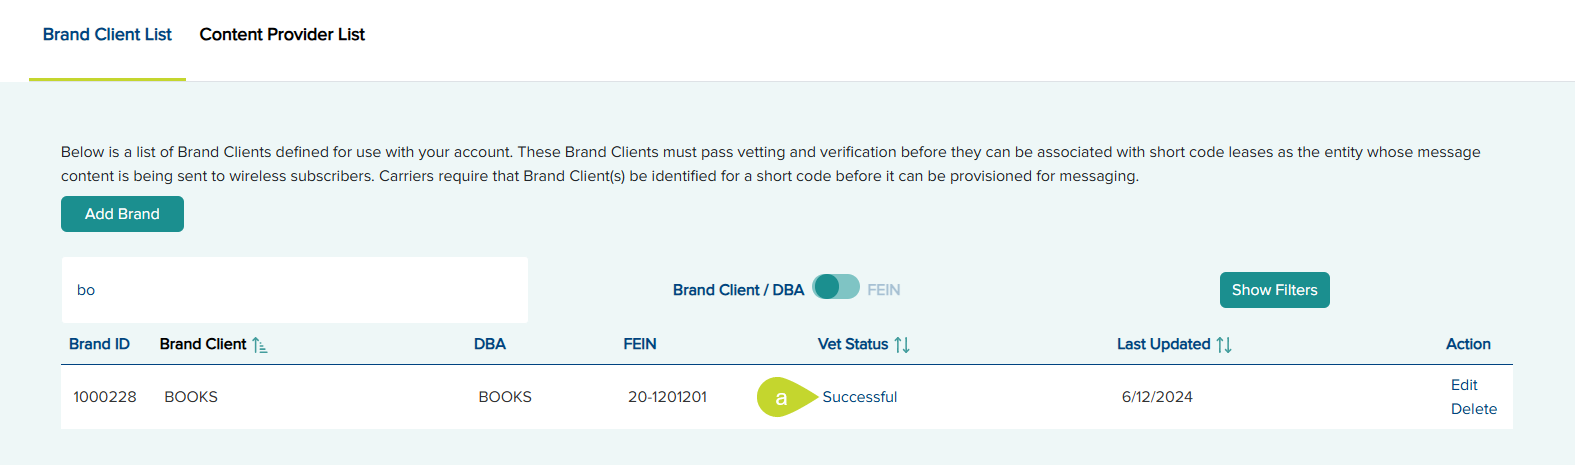Image resolution: width=1575 pixels, height=465 pixels.
Task: Delete the BOOKS brand entry
Action: coord(1473,409)
